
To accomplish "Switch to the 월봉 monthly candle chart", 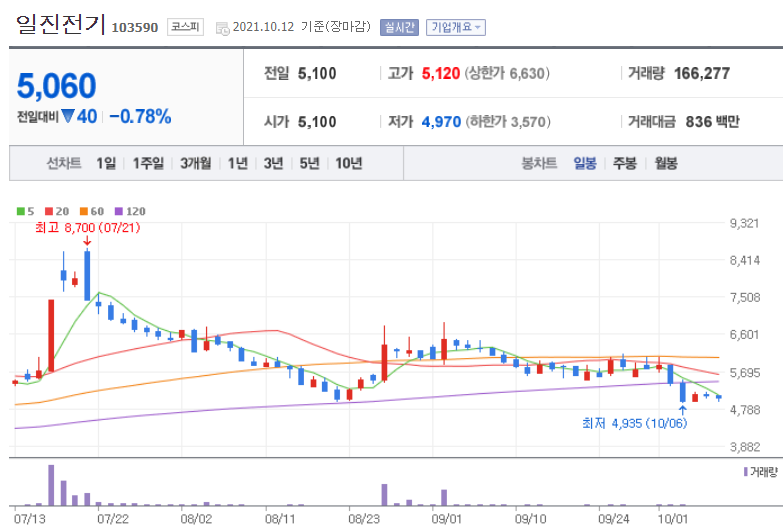I will click(666, 163).
